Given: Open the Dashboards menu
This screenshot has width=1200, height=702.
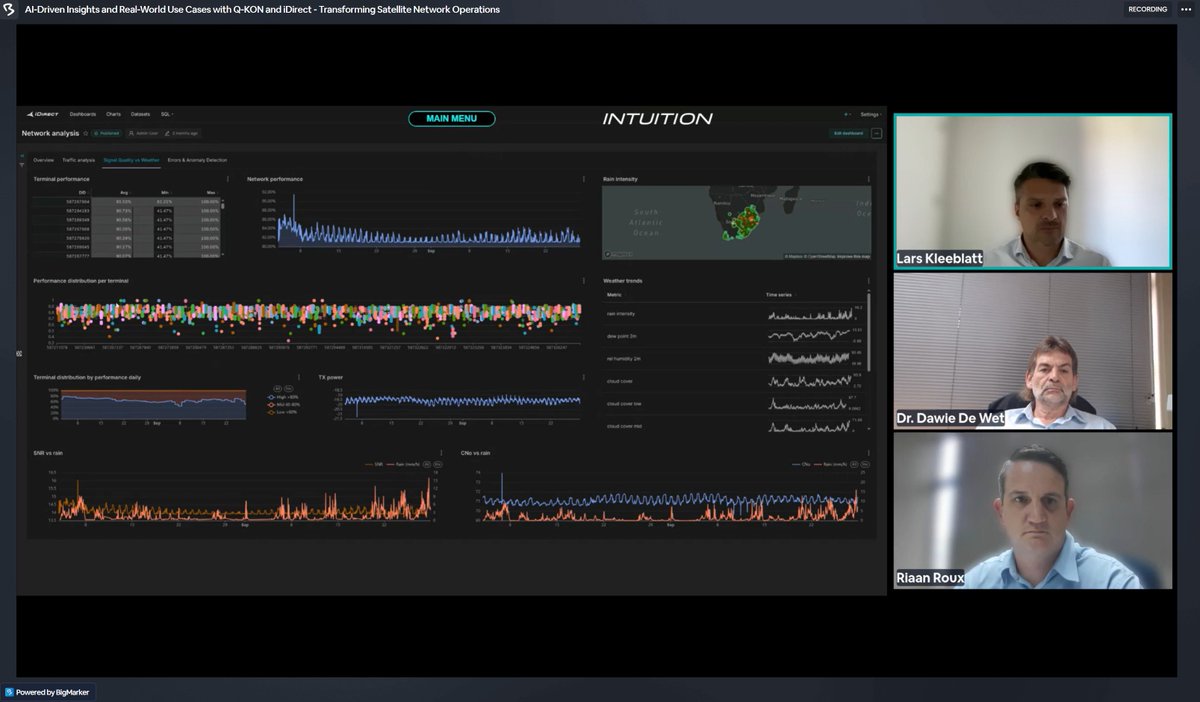Looking at the screenshot, I should point(83,114).
